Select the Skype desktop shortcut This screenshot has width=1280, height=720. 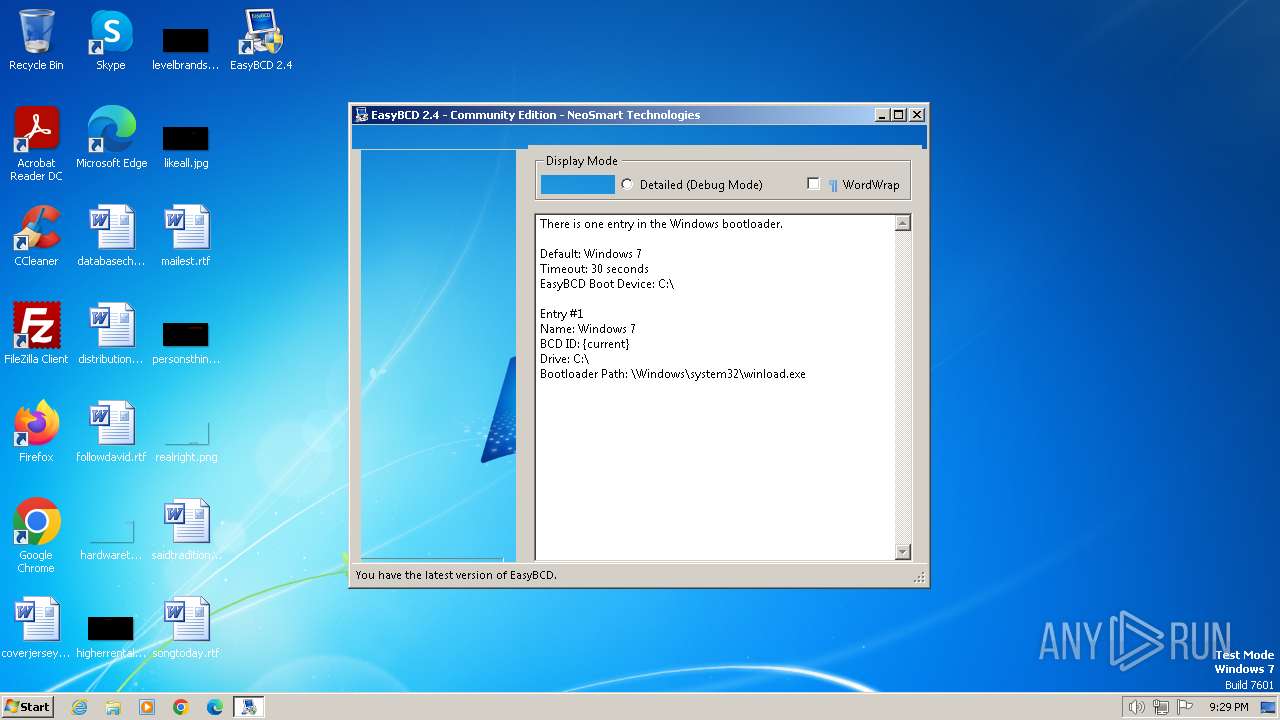[x=111, y=40]
